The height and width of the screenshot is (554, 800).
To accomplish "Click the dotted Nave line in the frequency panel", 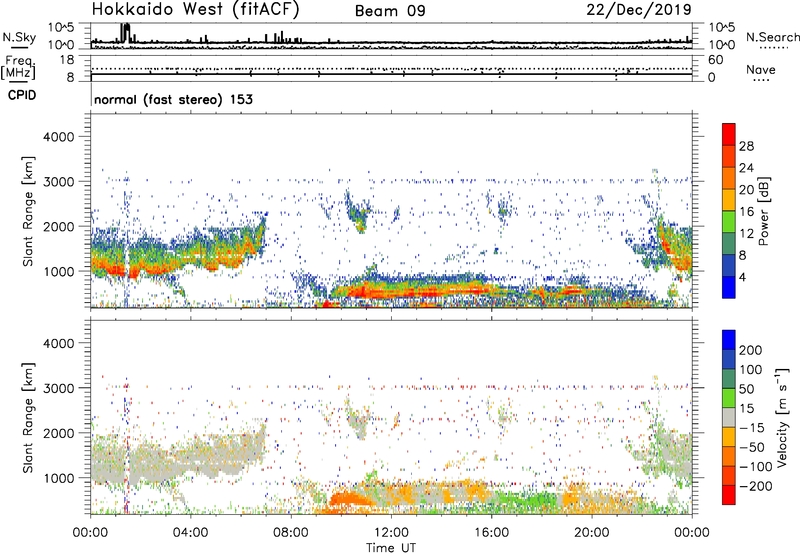I will [391, 68].
